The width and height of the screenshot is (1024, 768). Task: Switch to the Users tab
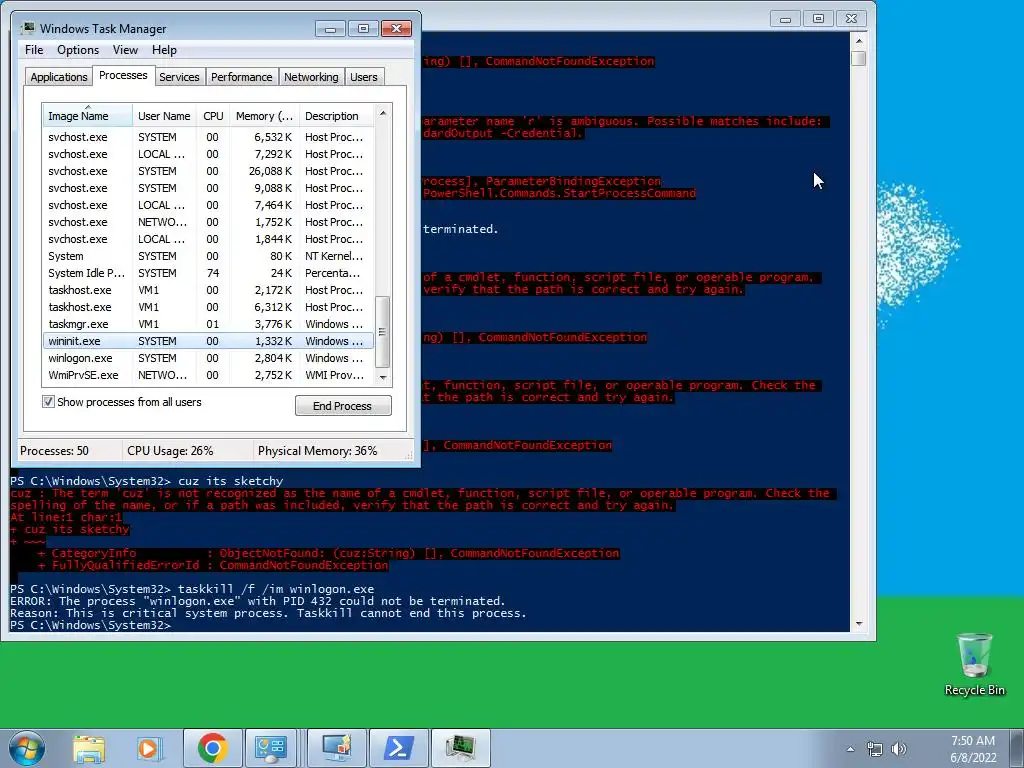(x=364, y=77)
